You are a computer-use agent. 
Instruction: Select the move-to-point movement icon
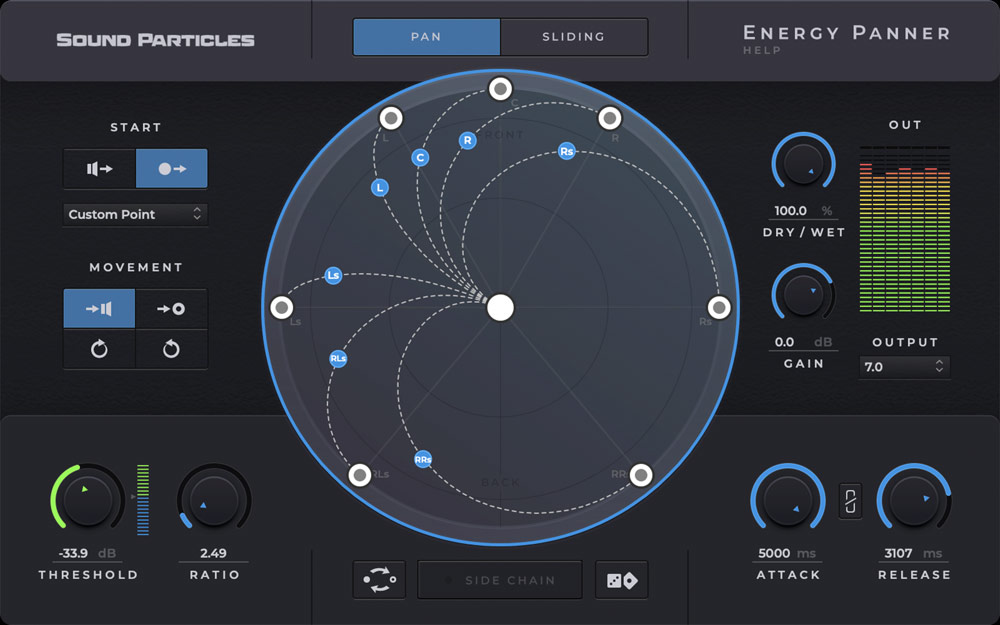(170, 308)
